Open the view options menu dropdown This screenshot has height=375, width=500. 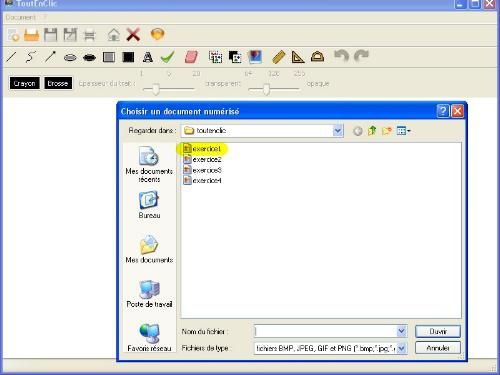pyautogui.click(x=403, y=131)
